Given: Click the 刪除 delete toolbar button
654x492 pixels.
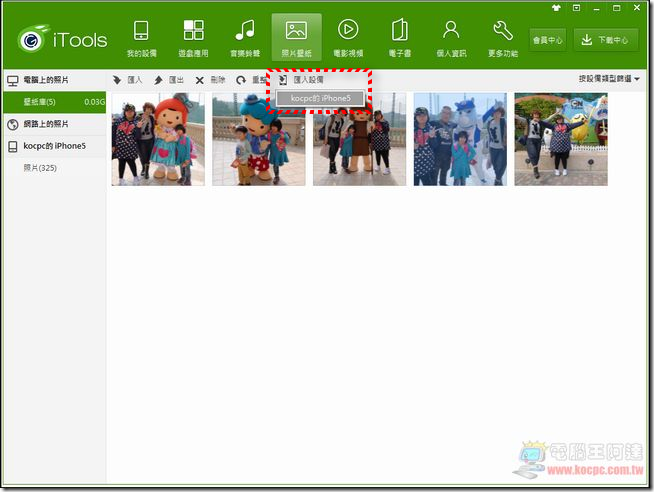Looking at the screenshot, I should [210, 80].
